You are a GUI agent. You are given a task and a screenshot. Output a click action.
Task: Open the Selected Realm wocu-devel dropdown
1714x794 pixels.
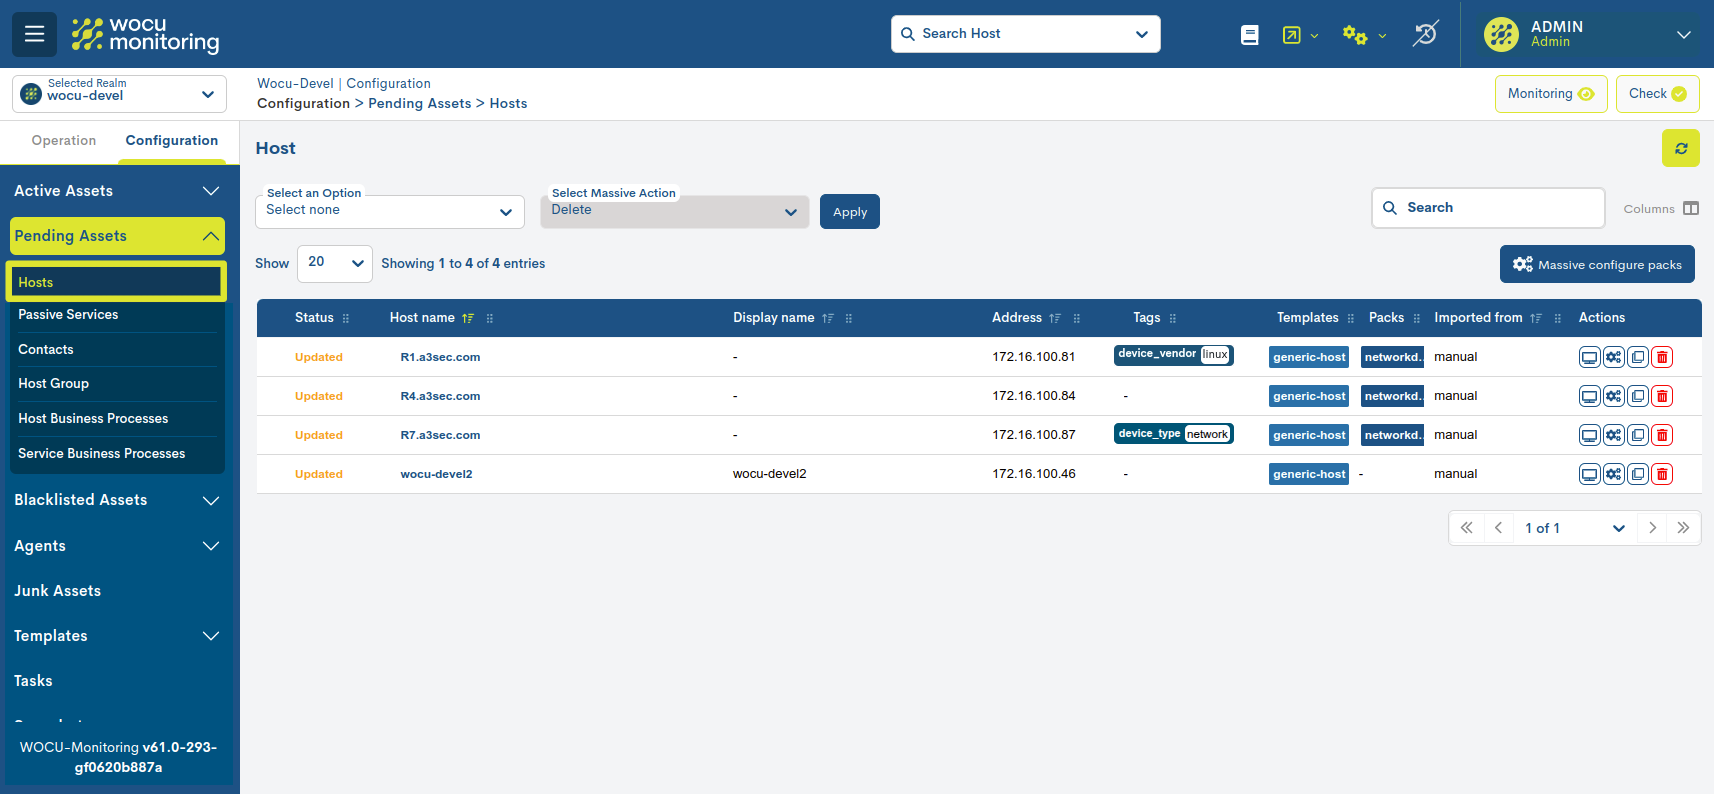pyautogui.click(x=119, y=94)
